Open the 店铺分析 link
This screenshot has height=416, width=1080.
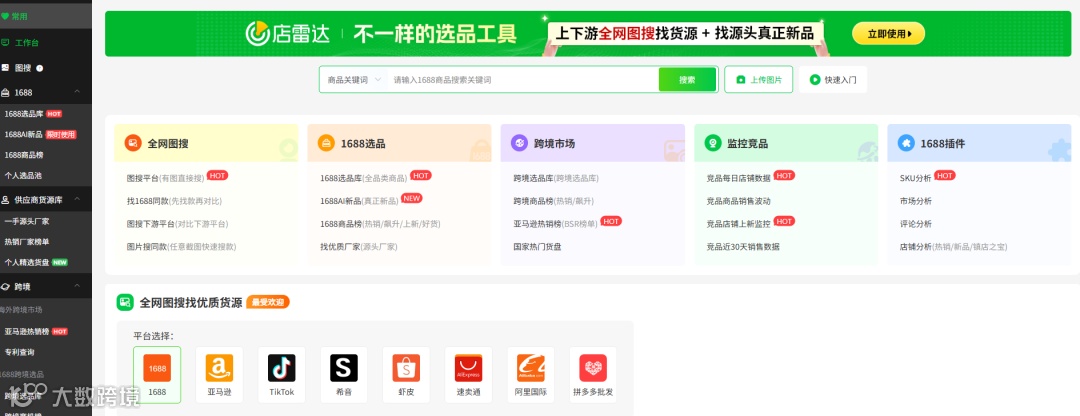(953, 247)
